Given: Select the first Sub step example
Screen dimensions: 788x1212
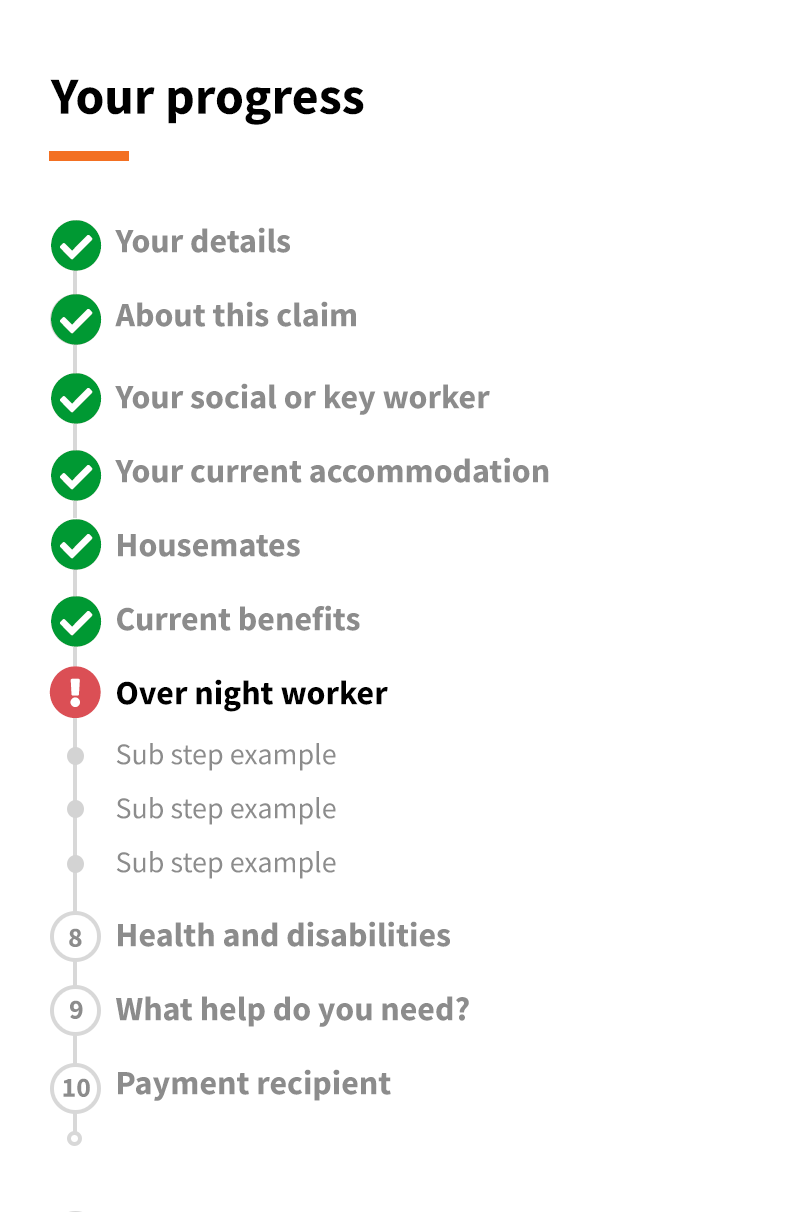Looking at the screenshot, I should tap(225, 755).
